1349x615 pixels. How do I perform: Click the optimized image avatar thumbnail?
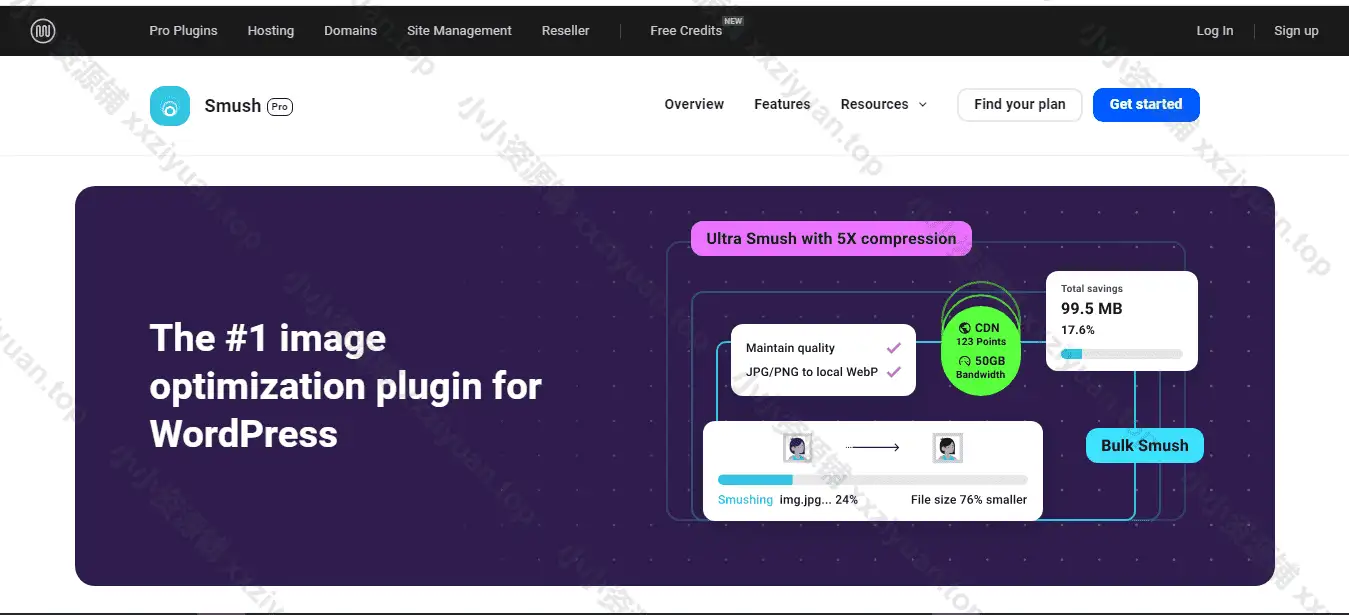(x=947, y=448)
